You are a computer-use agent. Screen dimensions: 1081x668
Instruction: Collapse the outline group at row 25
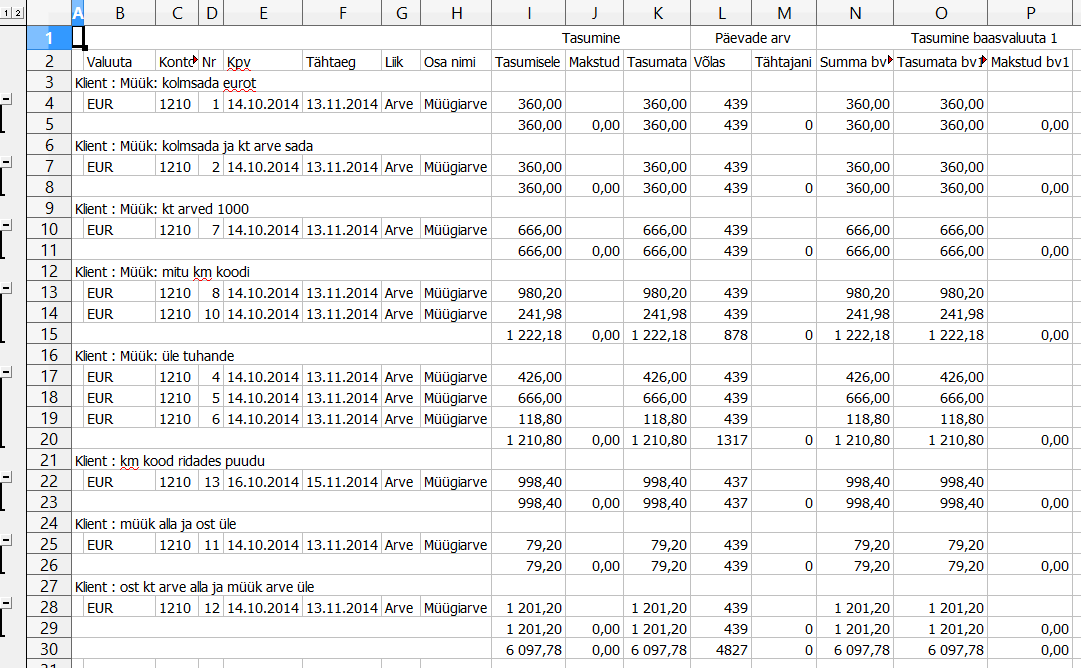point(6,540)
